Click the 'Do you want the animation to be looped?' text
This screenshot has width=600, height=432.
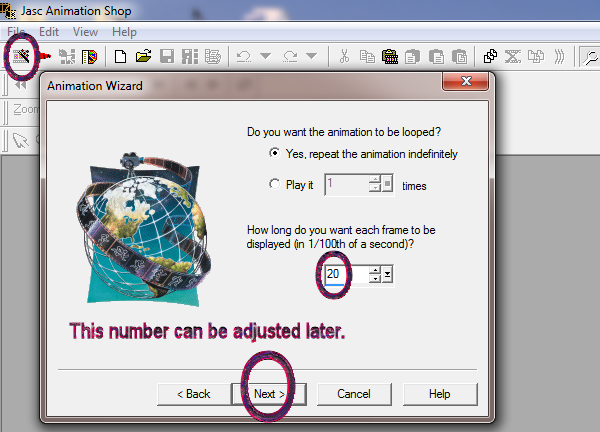(x=344, y=132)
